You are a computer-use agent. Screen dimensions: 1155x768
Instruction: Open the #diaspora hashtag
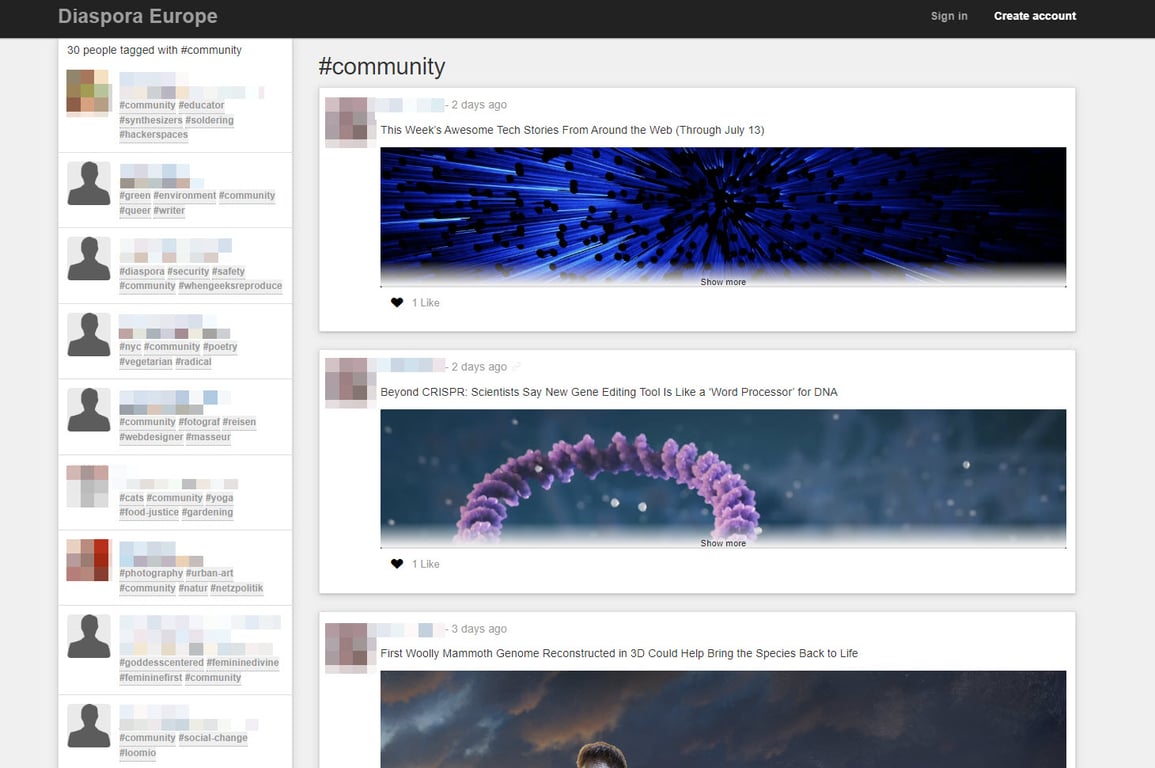click(138, 270)
